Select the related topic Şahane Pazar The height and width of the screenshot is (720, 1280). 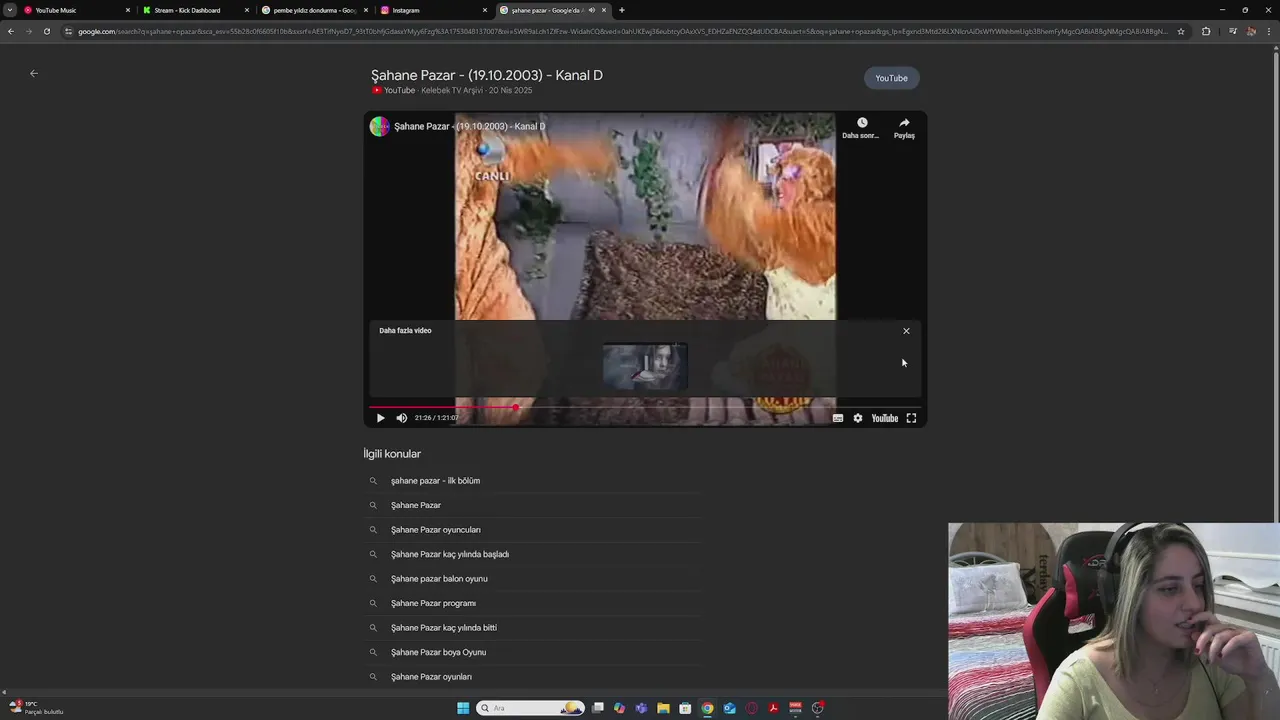[416, 505]
